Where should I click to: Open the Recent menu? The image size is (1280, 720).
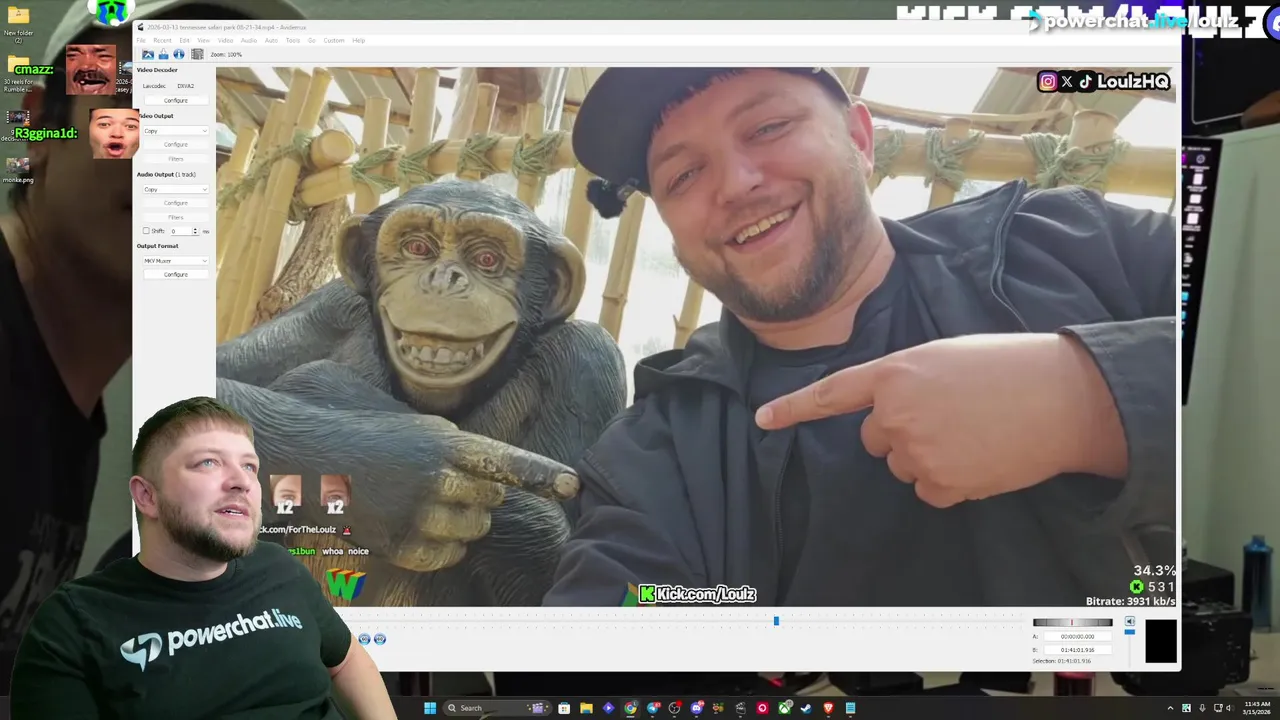pyautogui.click(x=162, y=40)
